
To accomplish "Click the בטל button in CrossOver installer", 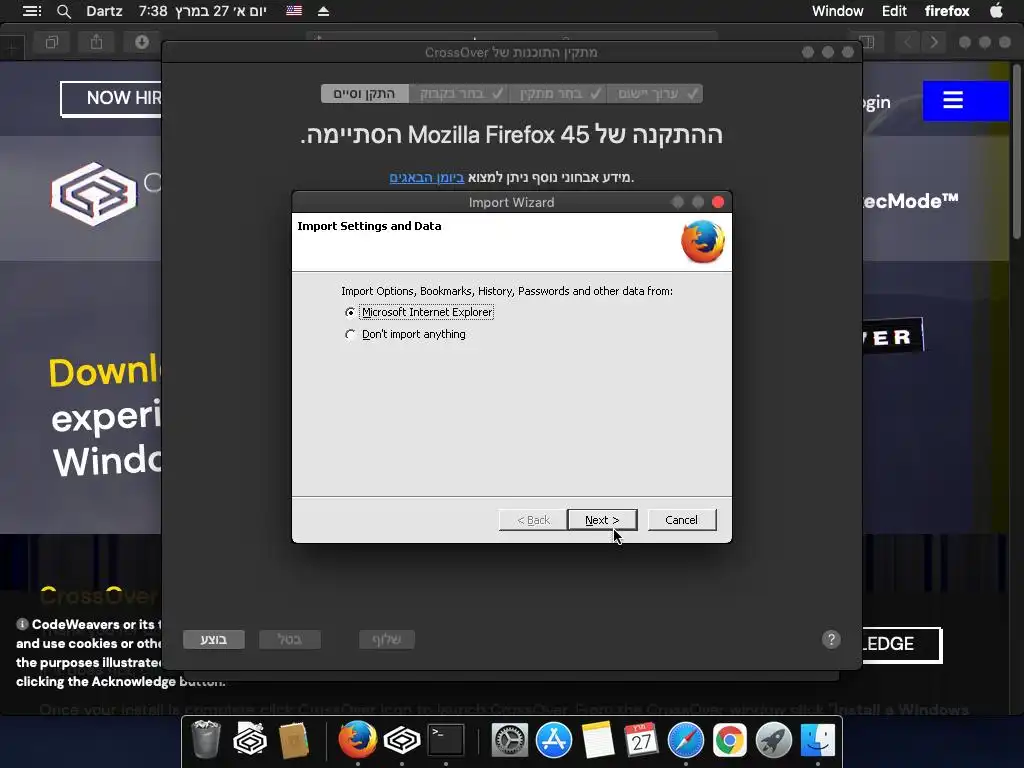I will click(289, 639).
